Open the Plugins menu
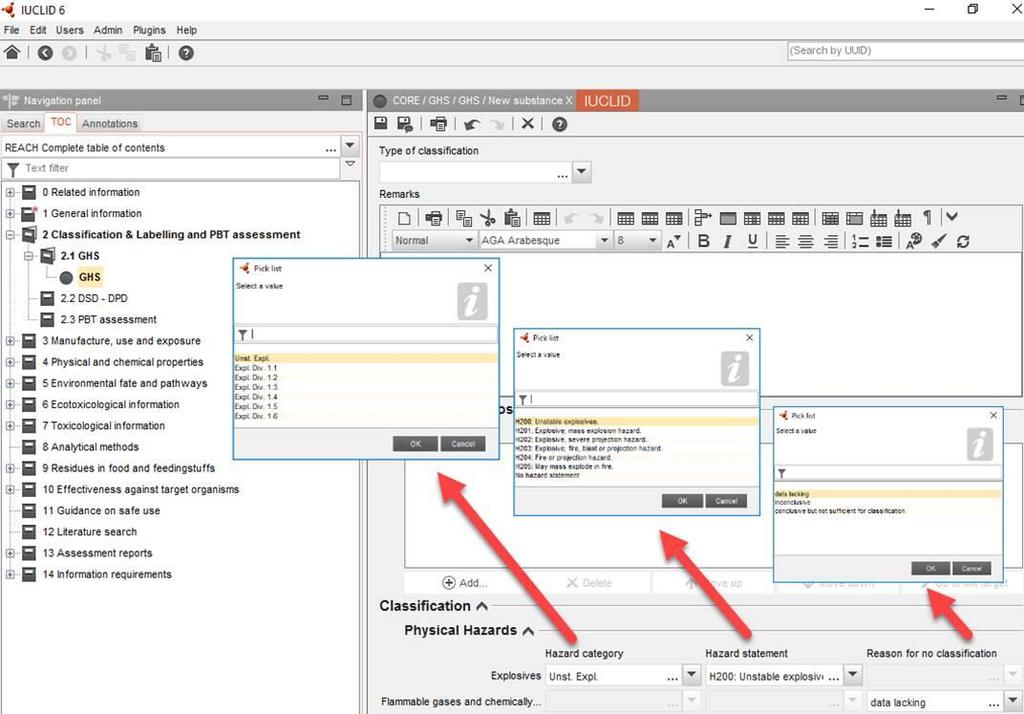This screenshot has width=1024, height=714. [150, 30]
